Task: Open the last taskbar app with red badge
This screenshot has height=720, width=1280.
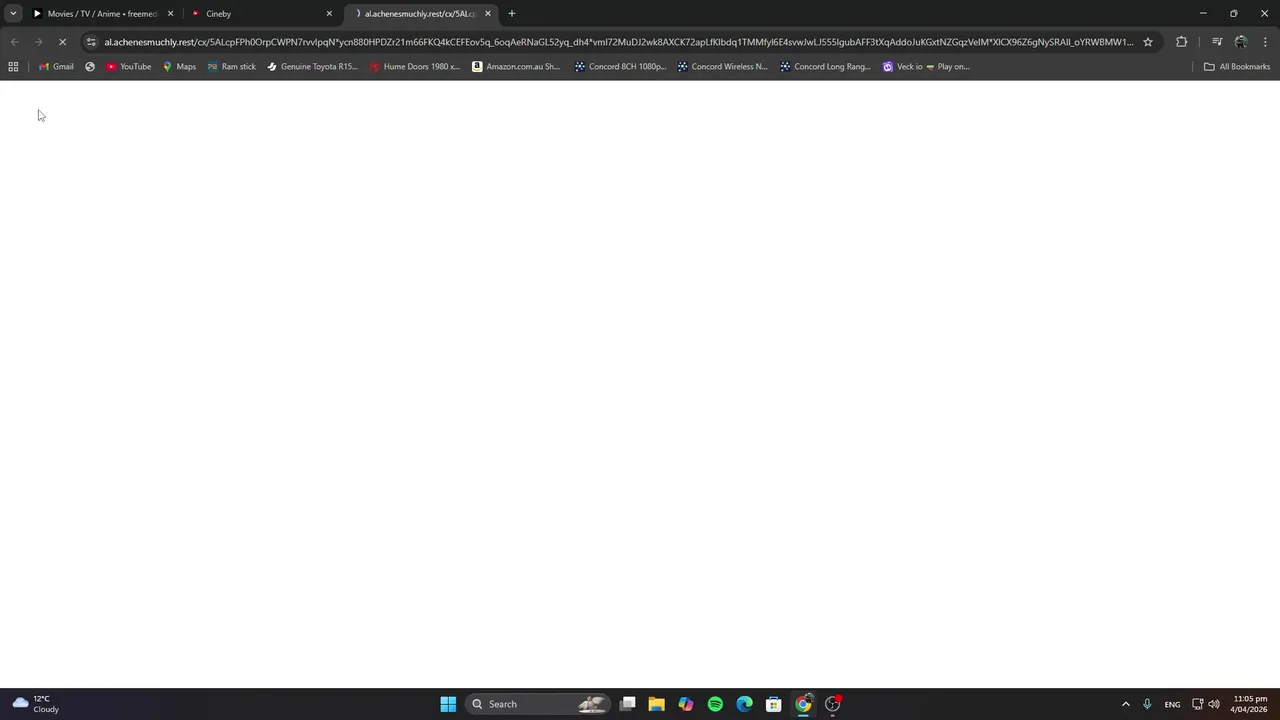Action: [x=832, y=704]
